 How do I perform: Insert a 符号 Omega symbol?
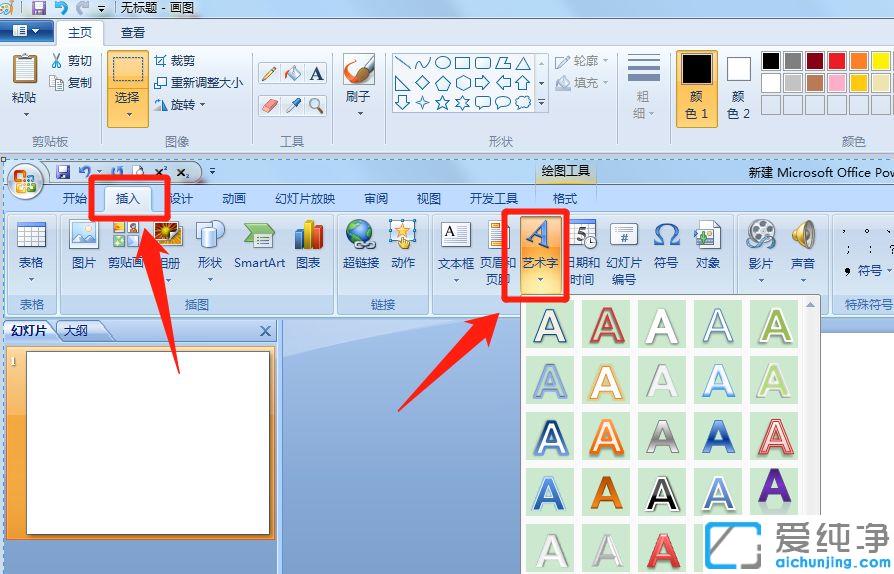(666, 245)
